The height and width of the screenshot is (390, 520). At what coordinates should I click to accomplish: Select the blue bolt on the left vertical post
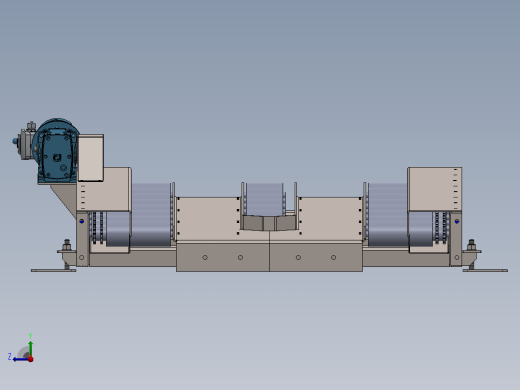[82, 221]
